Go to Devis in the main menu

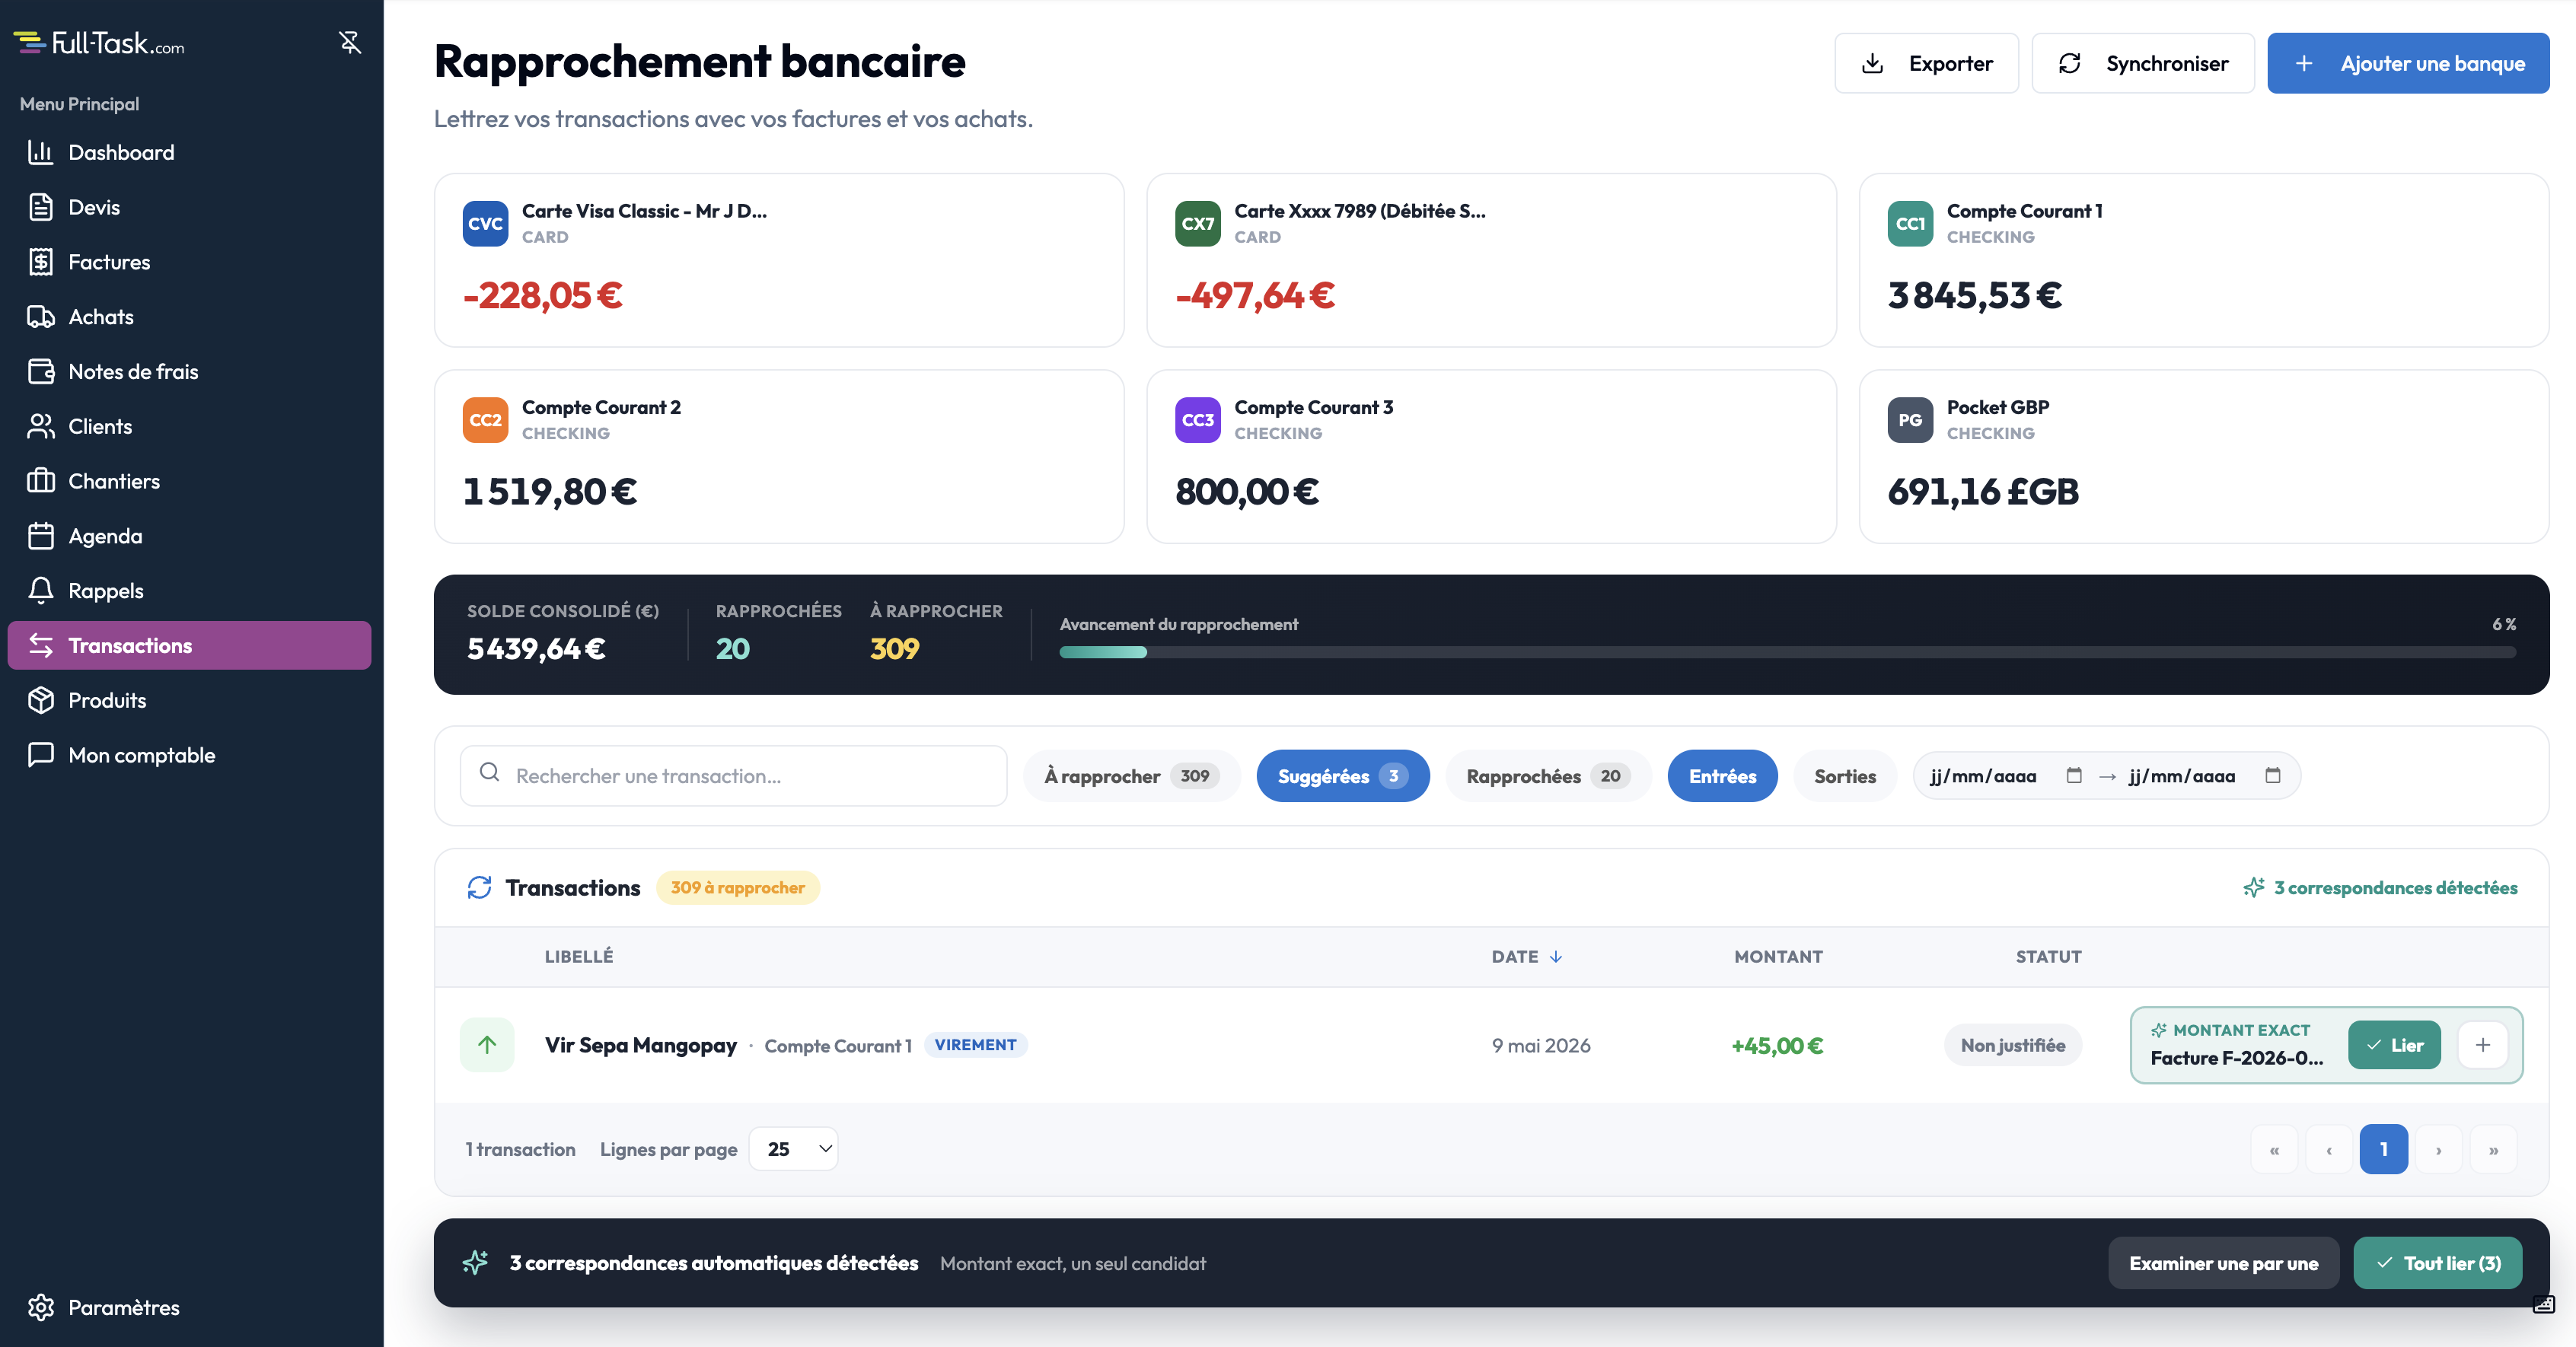[189, 207]
